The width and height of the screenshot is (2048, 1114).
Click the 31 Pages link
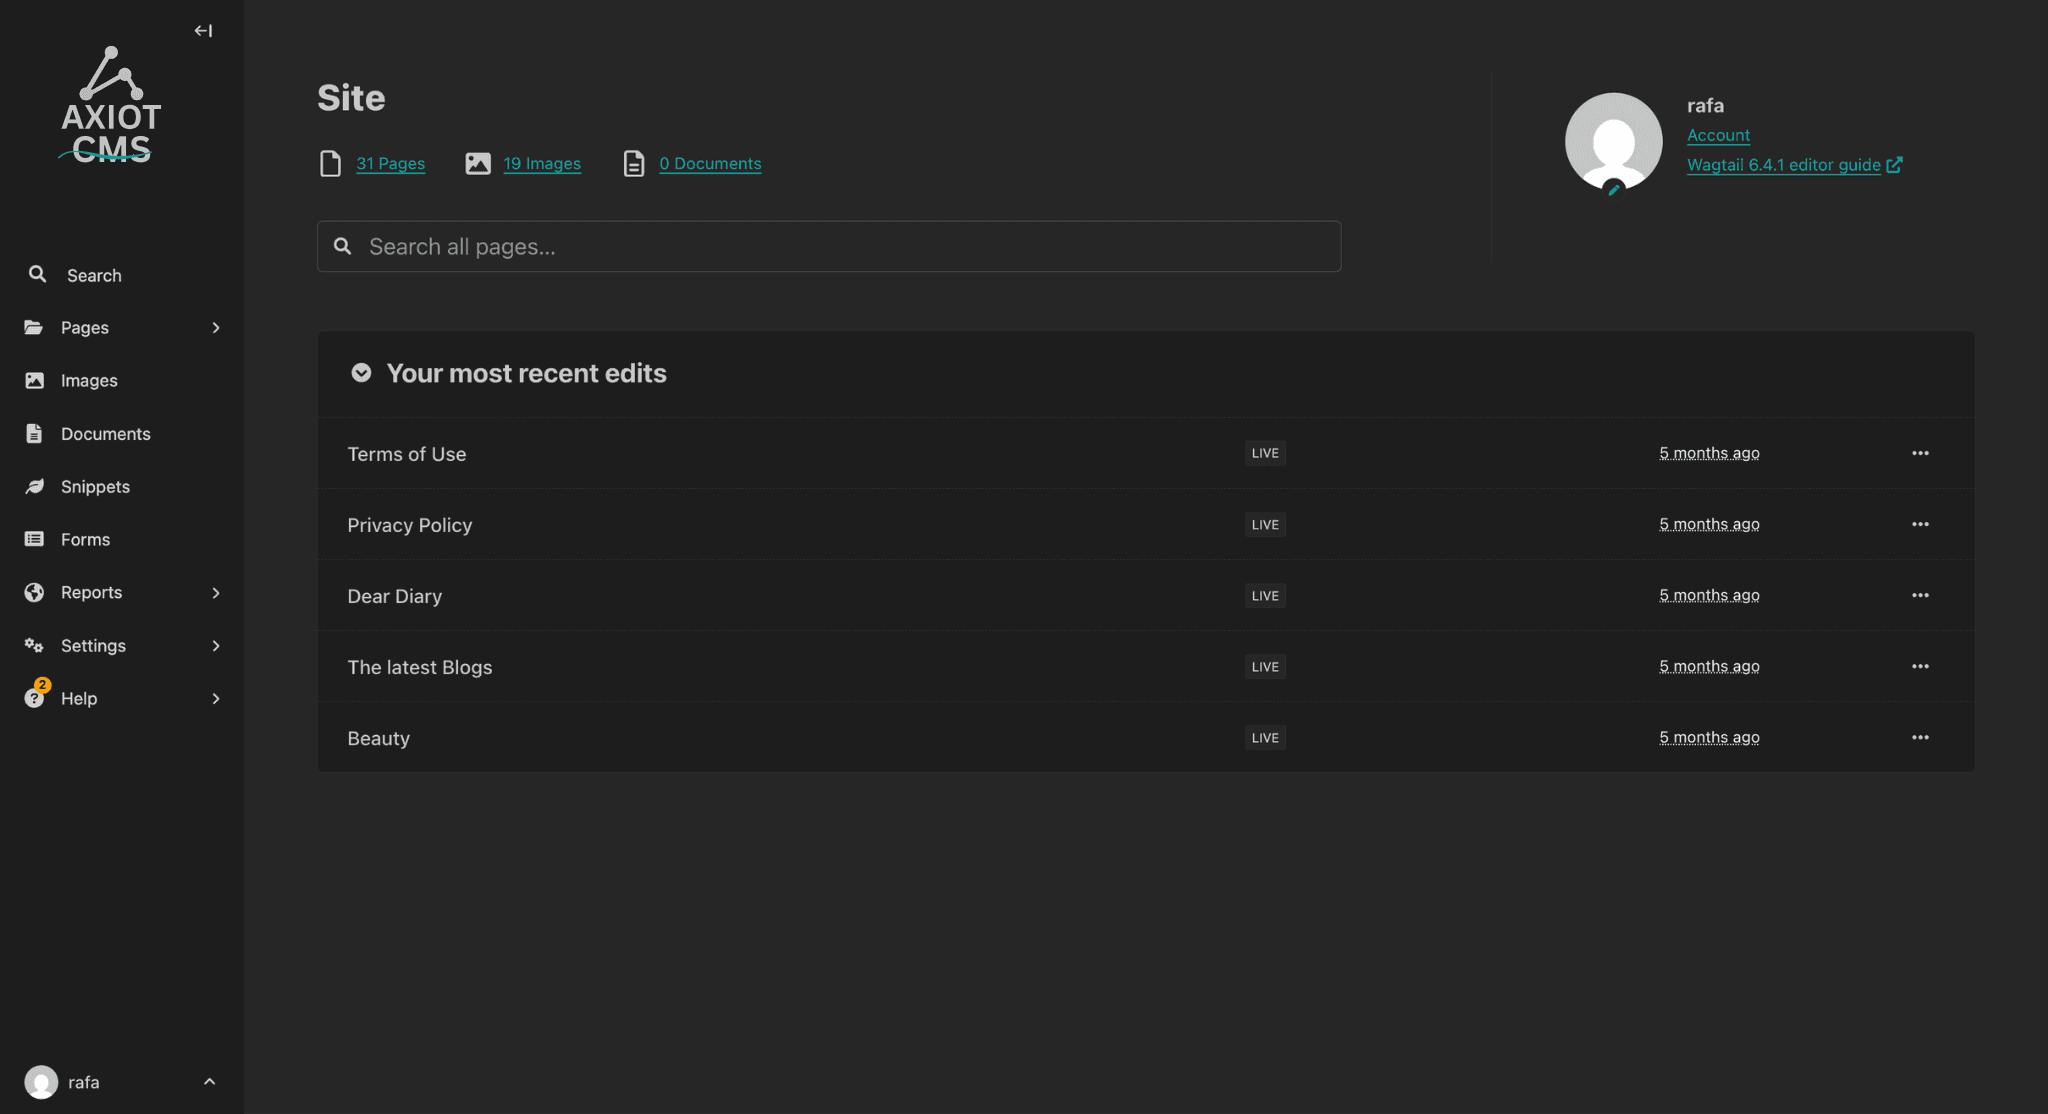[390, 163]
